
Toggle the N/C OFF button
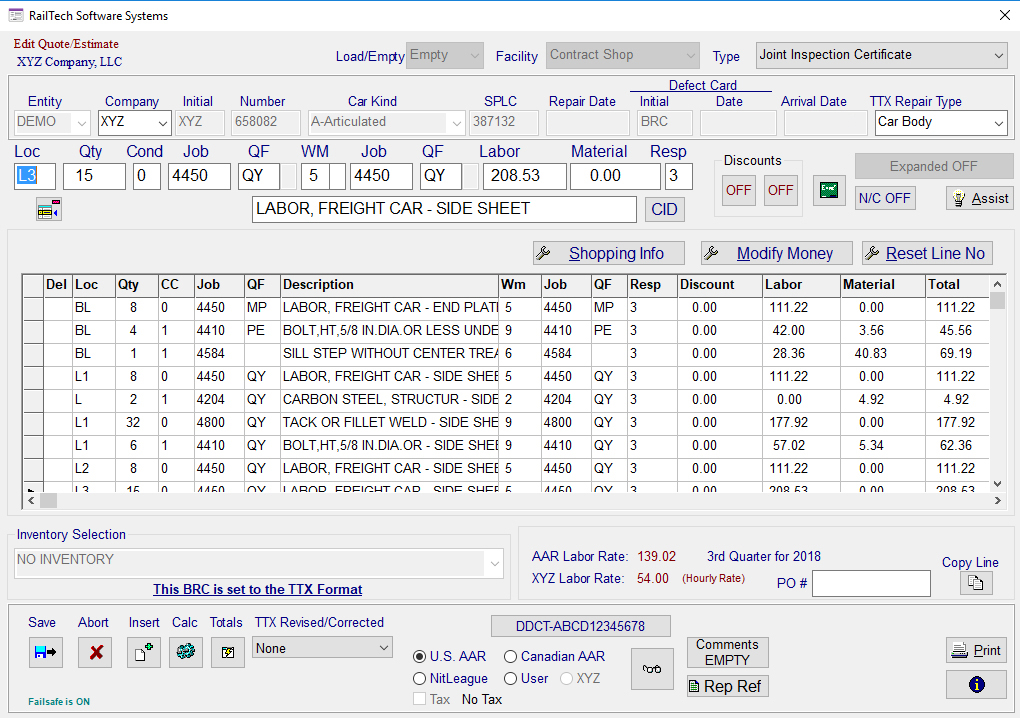point(885,198)
